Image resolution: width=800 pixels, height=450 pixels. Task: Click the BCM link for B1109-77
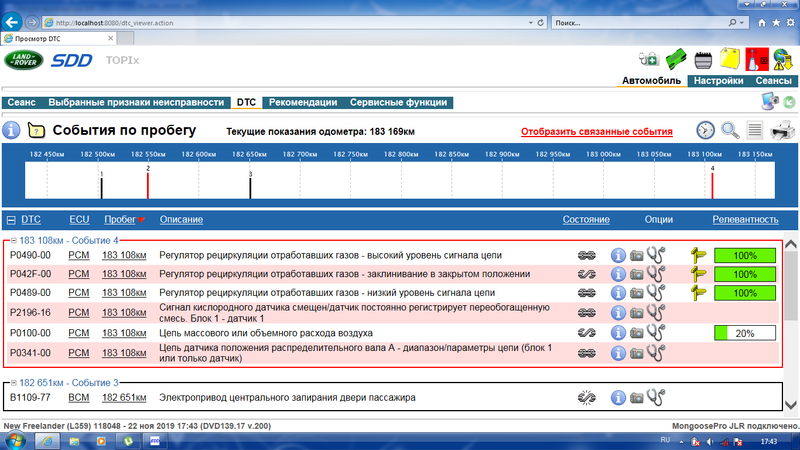pos(79,397)
